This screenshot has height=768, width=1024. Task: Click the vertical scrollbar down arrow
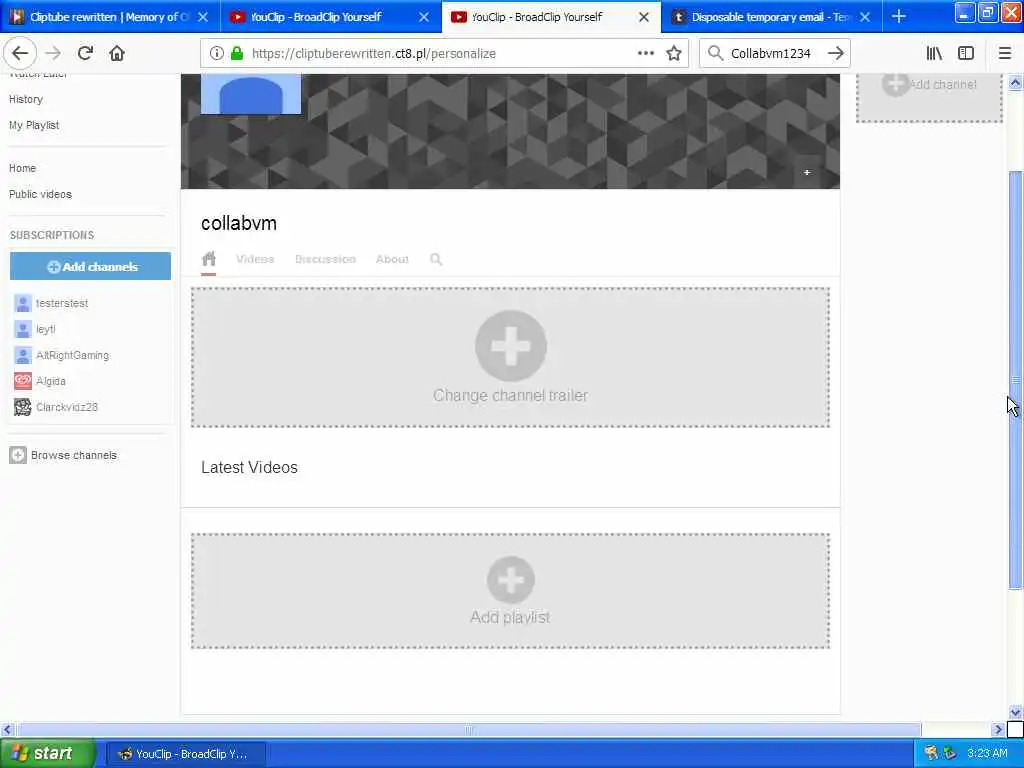1015,712
